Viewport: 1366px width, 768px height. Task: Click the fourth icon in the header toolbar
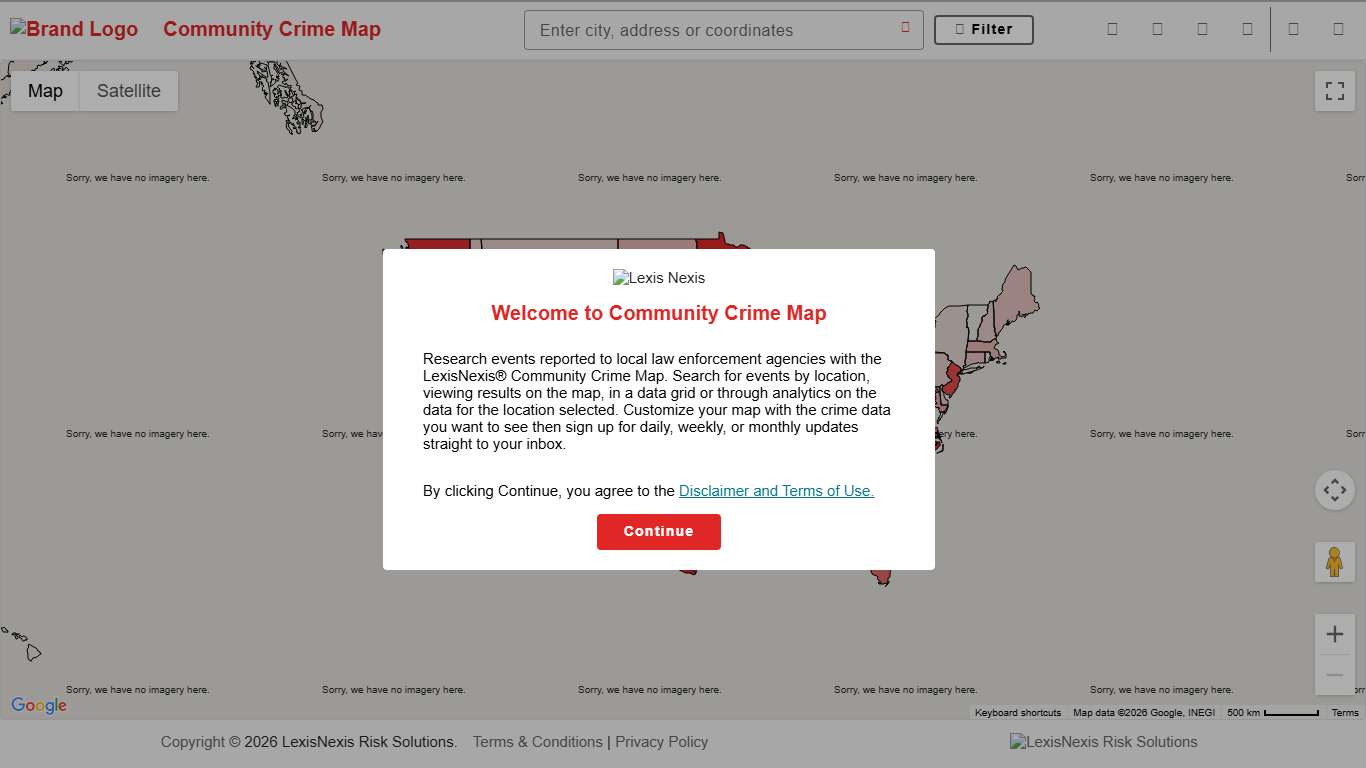click(x=1247, y=29)
